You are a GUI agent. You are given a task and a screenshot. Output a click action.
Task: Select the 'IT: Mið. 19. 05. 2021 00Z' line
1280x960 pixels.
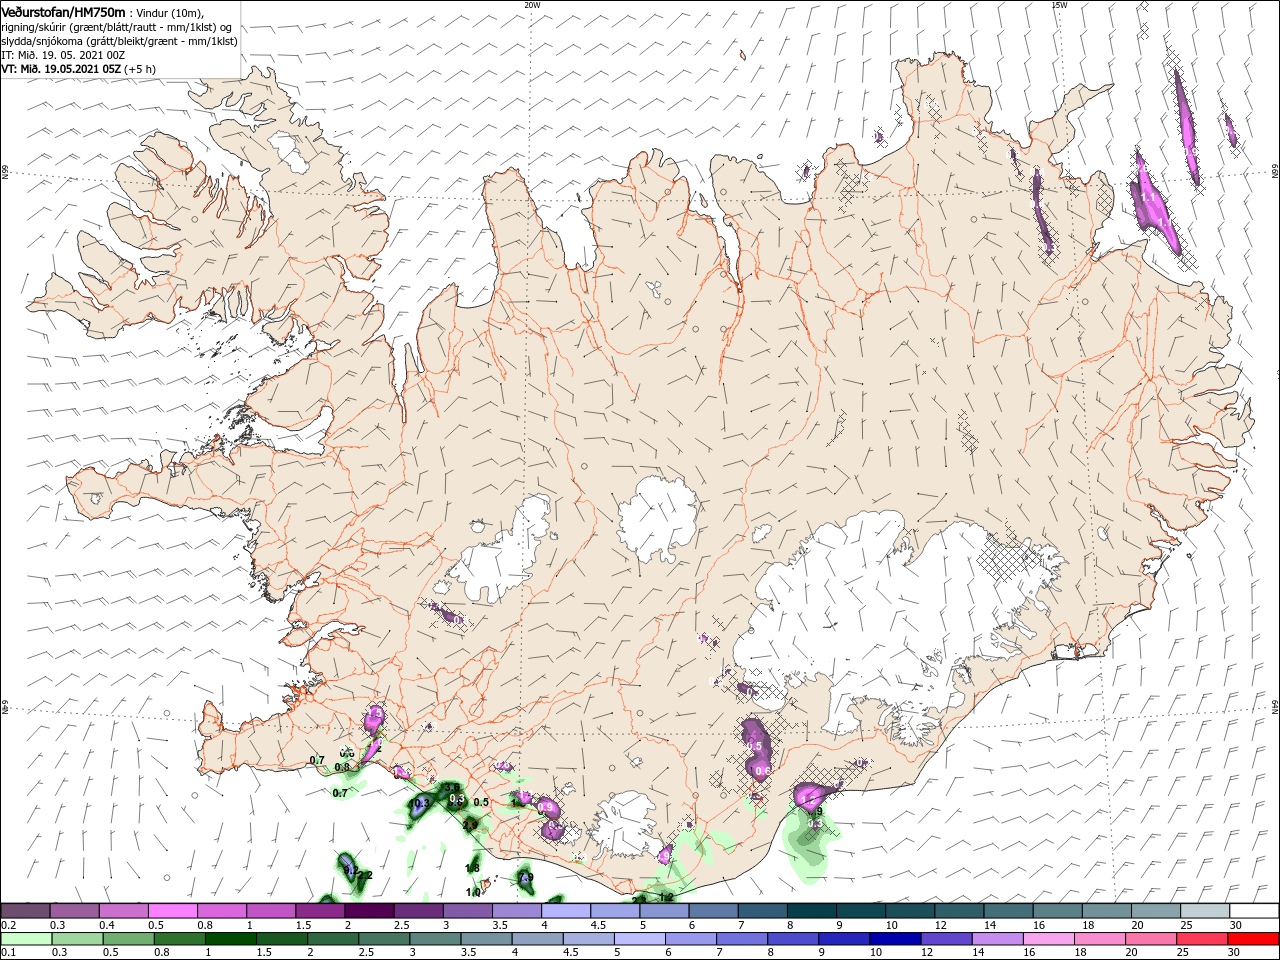click(63, 55)
